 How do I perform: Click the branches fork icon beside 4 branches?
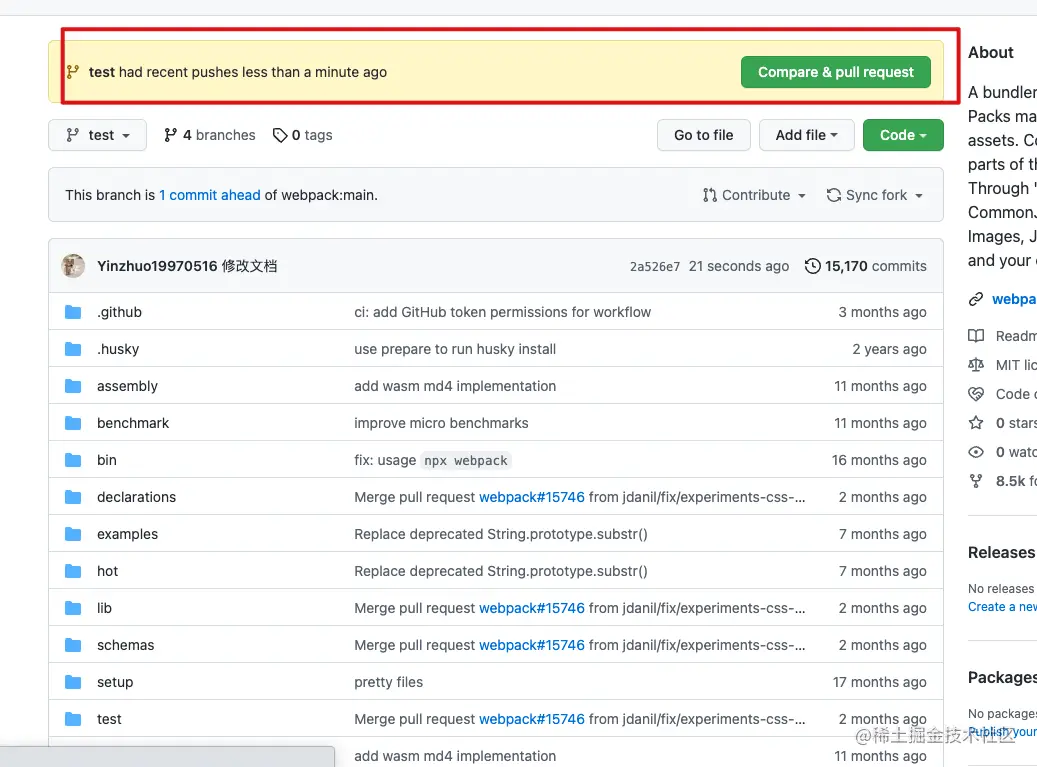click(x=171, y=135)
